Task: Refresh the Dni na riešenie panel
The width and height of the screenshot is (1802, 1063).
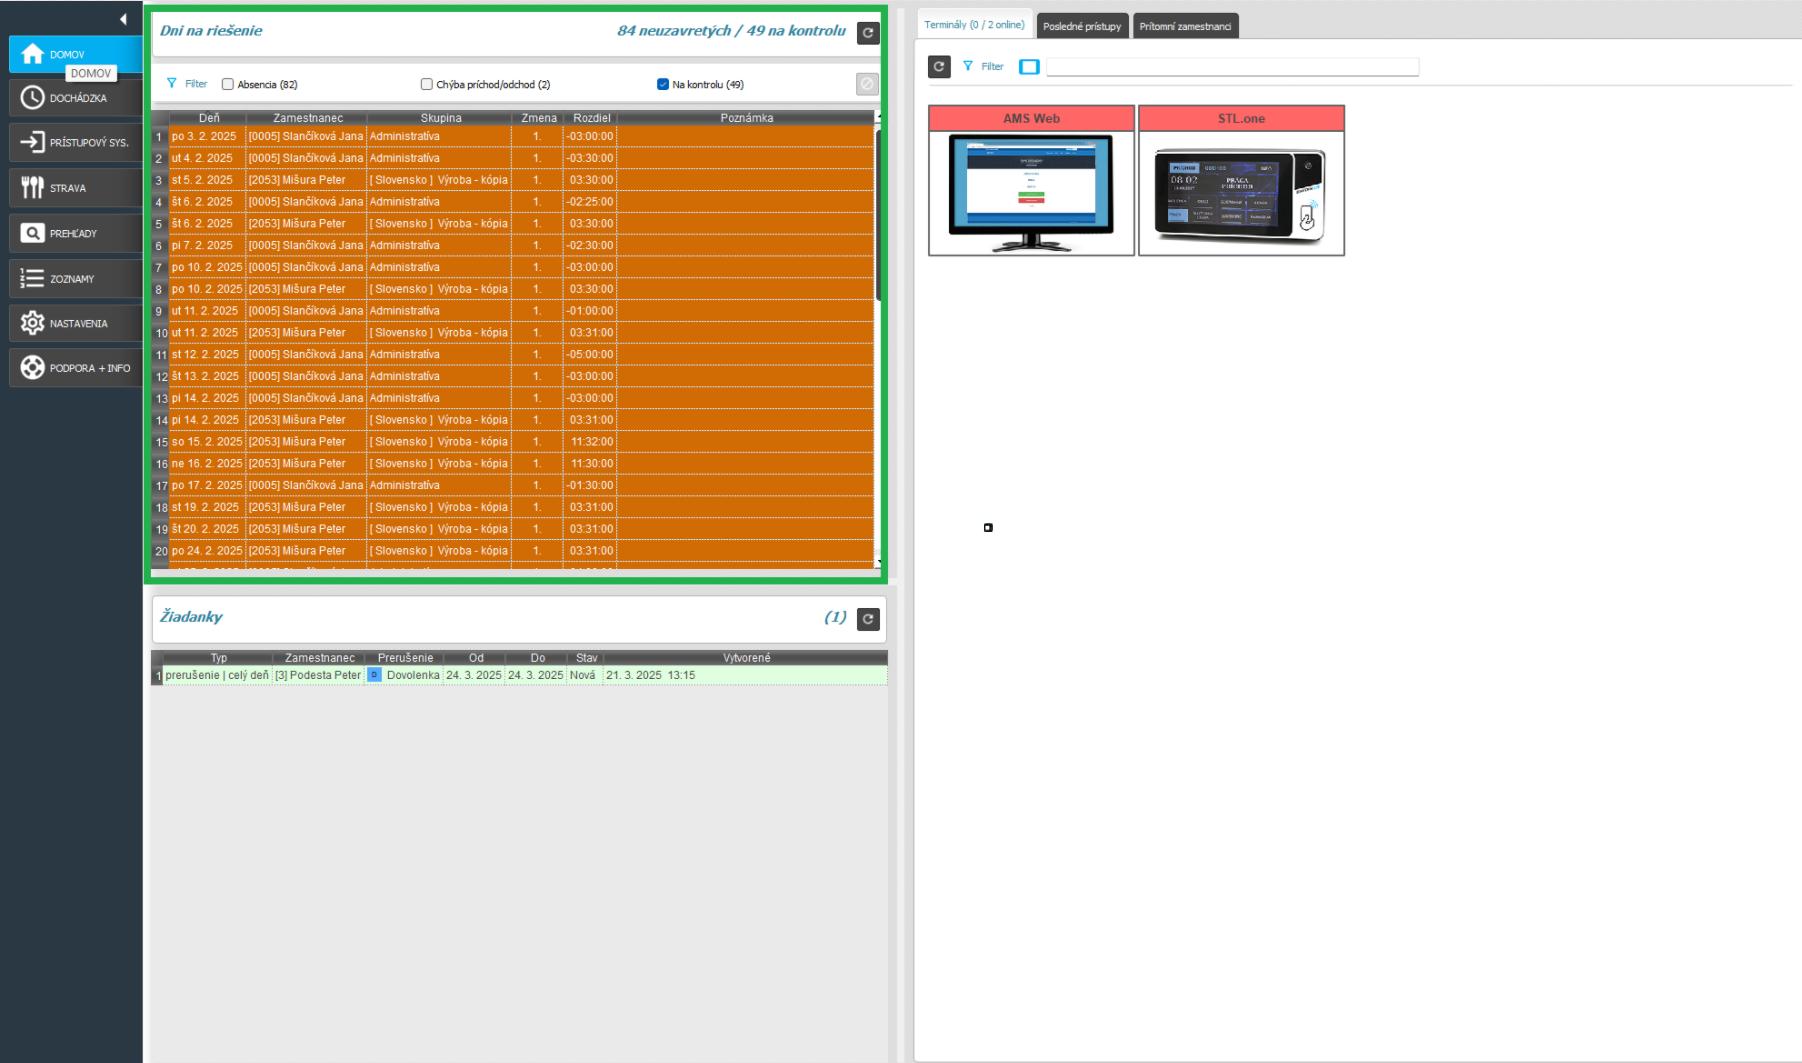Action: point(868,33)
